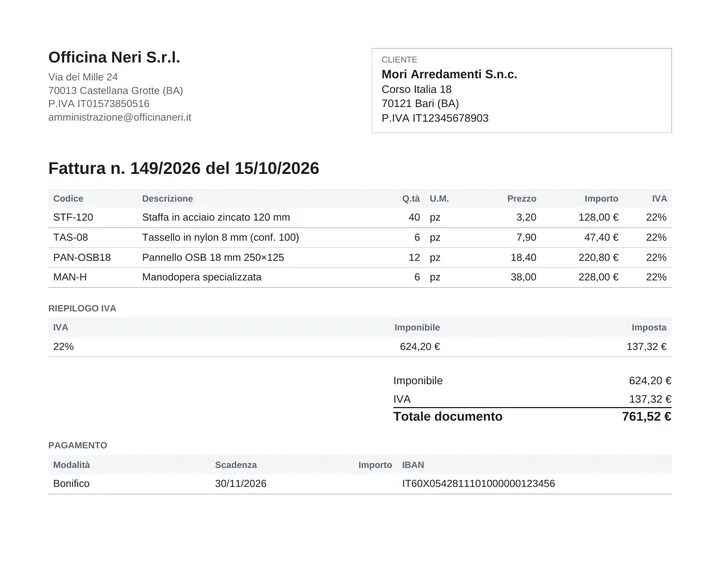Click price 7,90
Image resolution: width=720 pixels, height=569 pixels.
[x=526, y=237]
